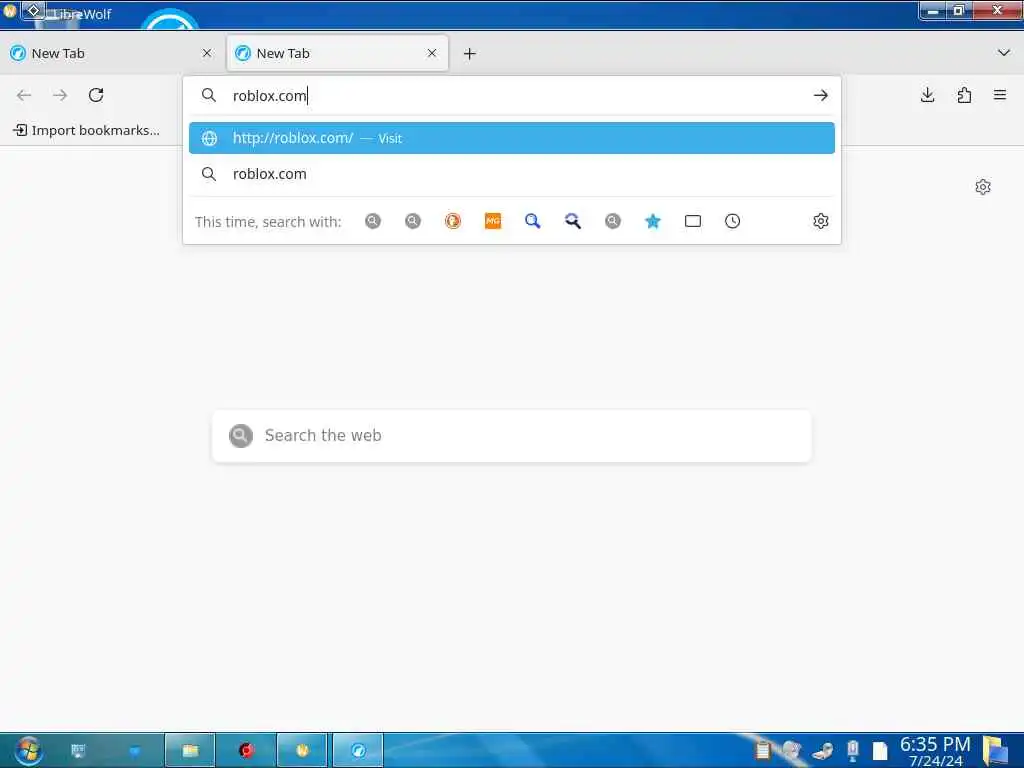Screen dimensions: 1024x768
Task: Search this time with DuckDuckGo
Action: click(x=453, y=221)
